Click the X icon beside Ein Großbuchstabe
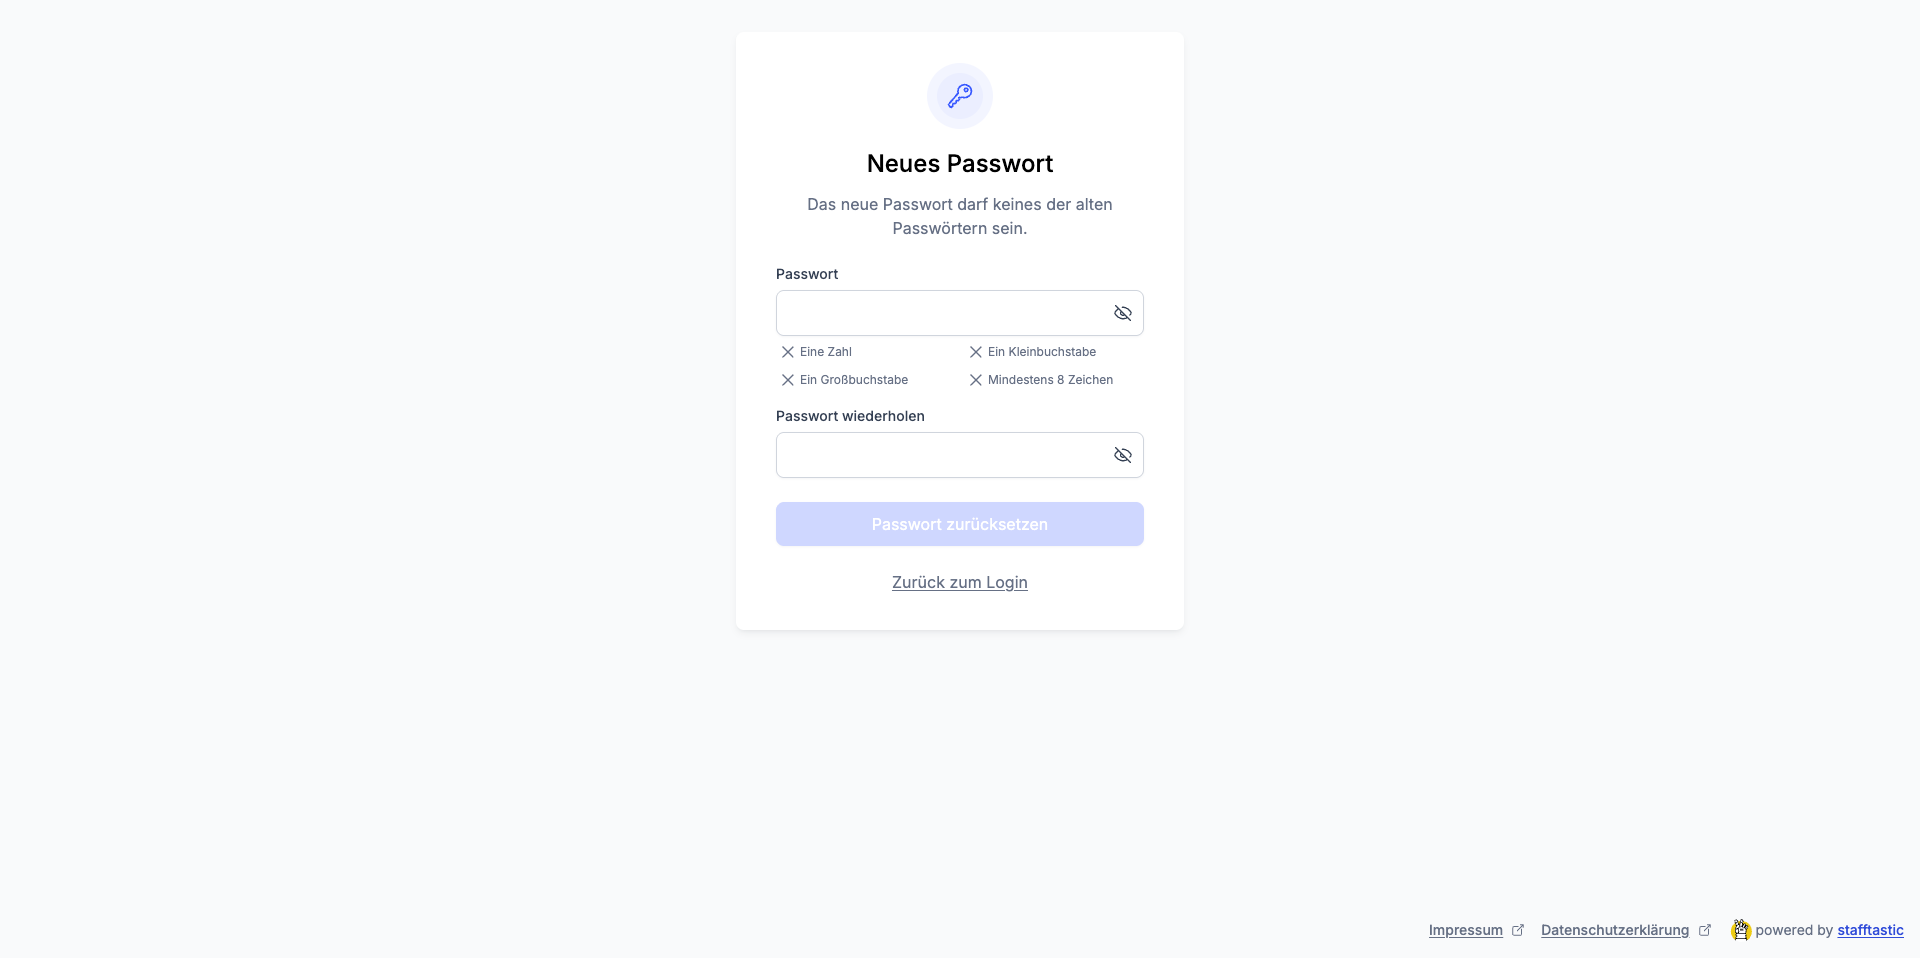 click(788, 380)
